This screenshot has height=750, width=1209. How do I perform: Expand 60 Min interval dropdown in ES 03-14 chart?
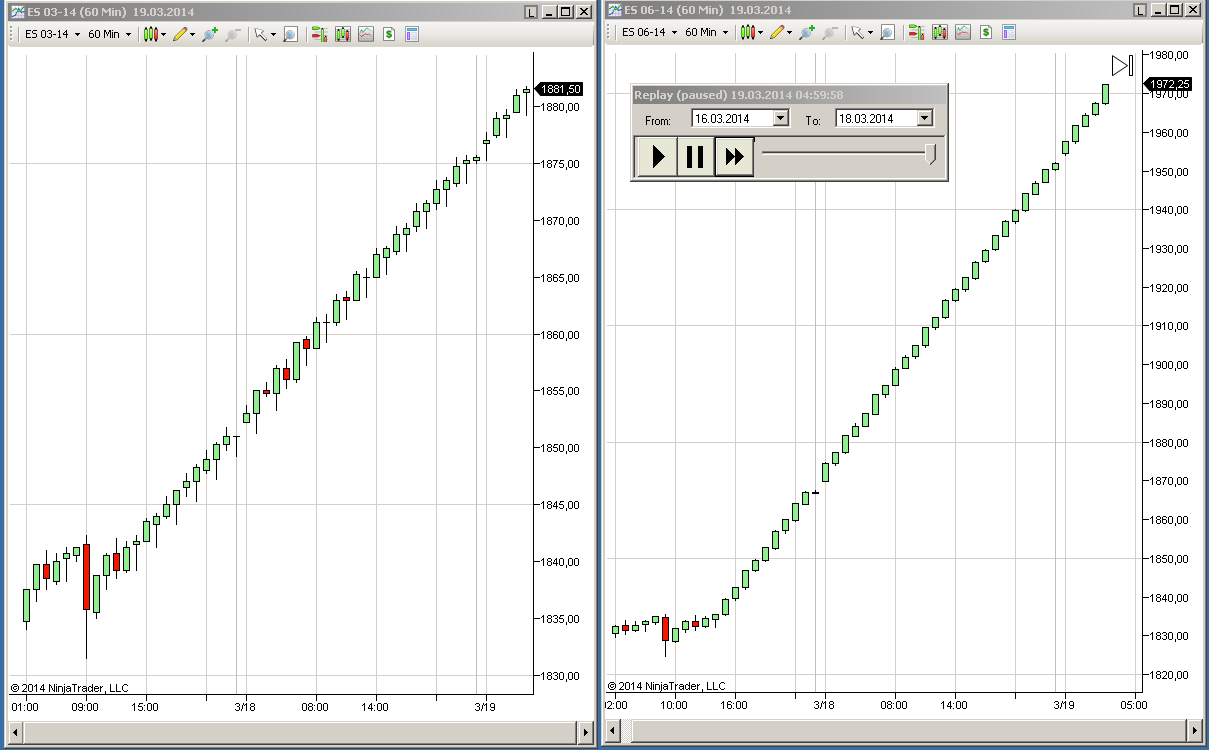128,34
